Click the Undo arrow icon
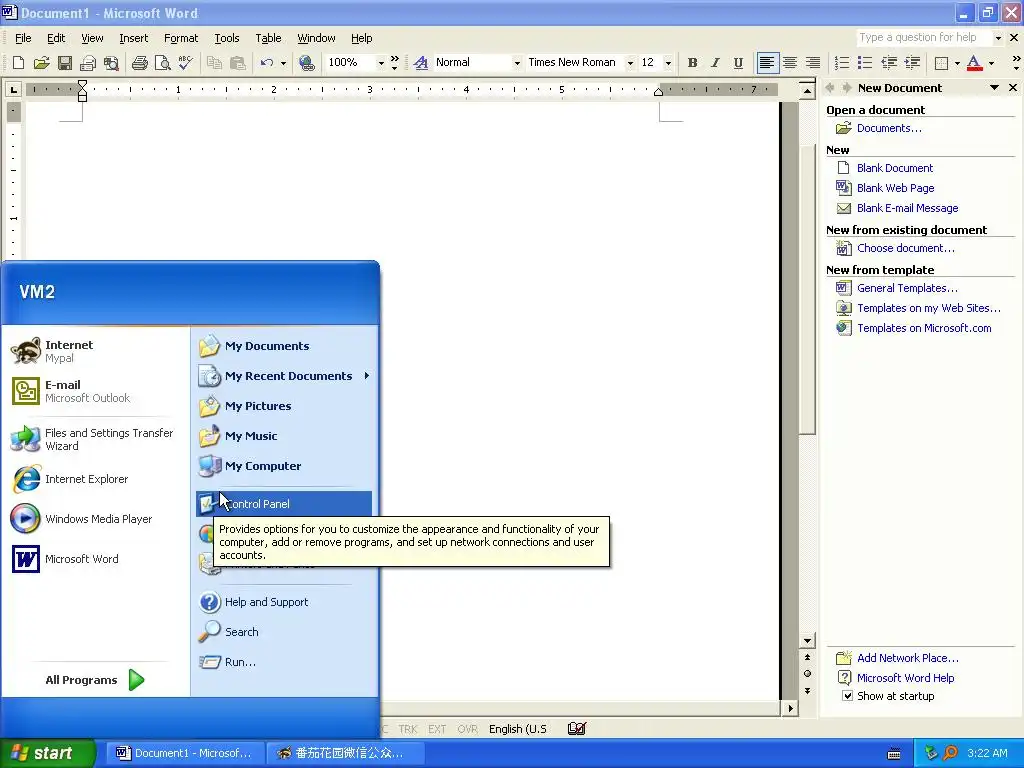Screen dimensions: 1024x768 tap(266, 63)
